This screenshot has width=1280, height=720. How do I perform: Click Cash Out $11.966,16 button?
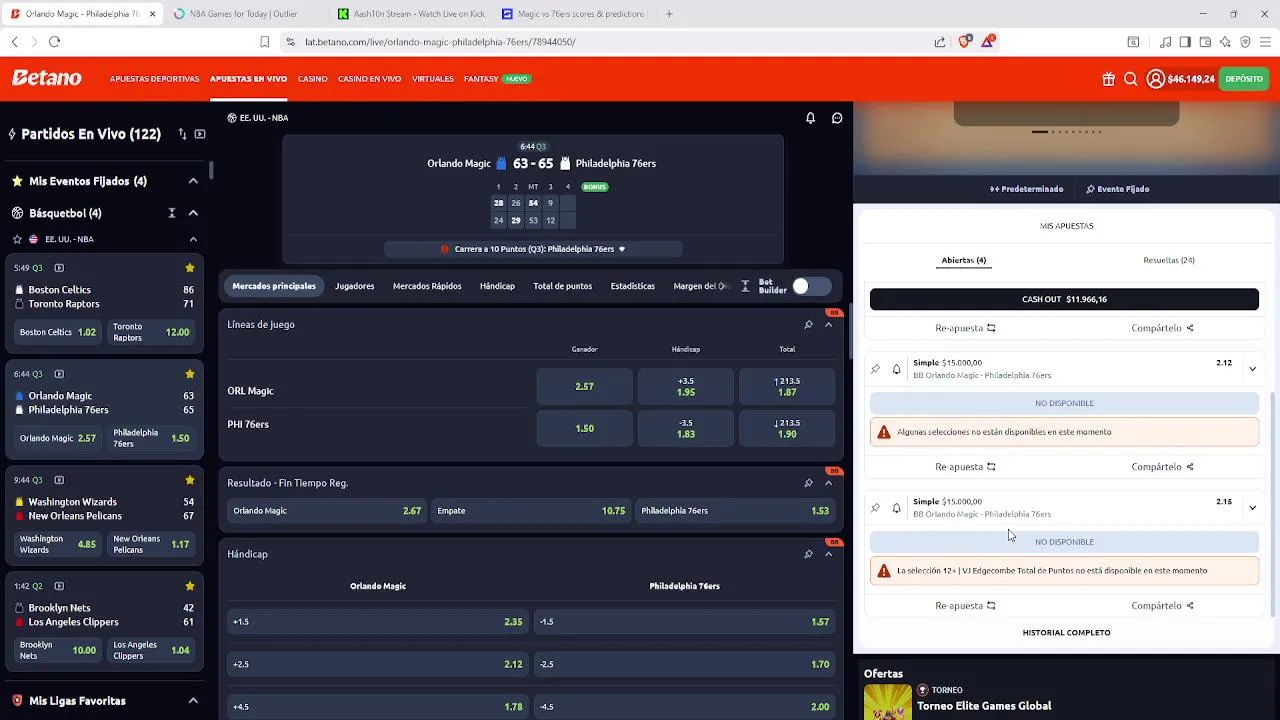point(1064,299)
